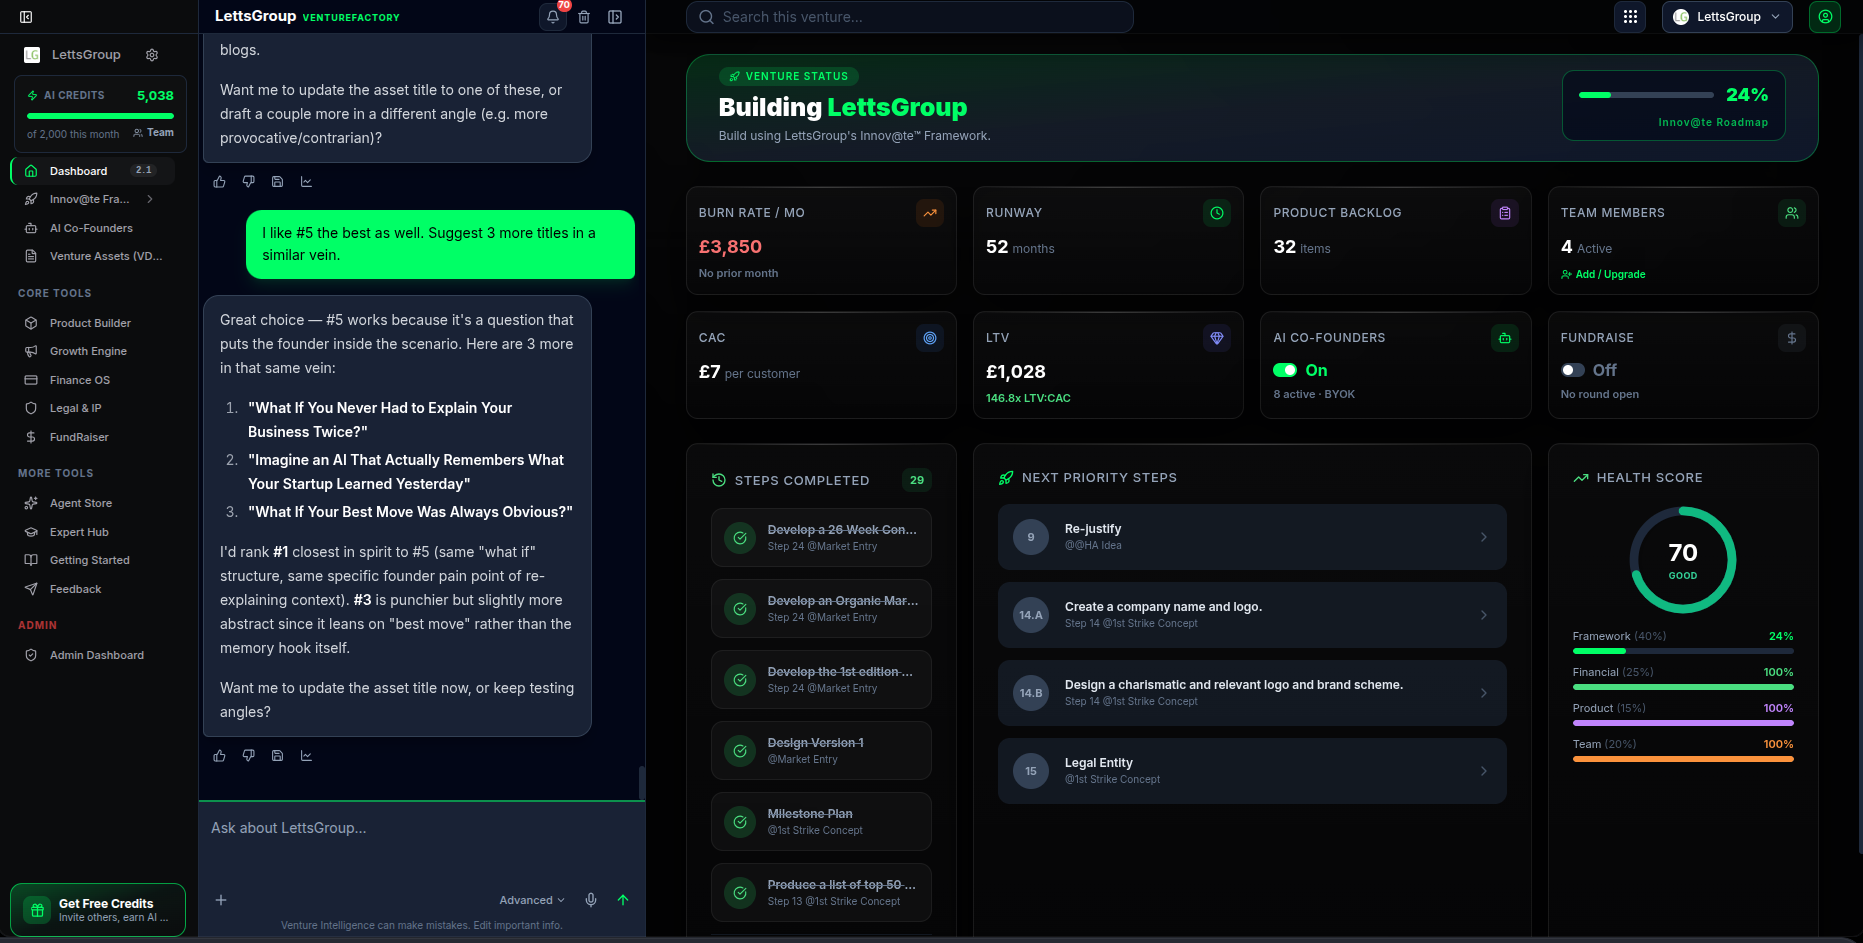
Task: Open the Advanced mode dropdown in the chat
Action: click(532, 900)
